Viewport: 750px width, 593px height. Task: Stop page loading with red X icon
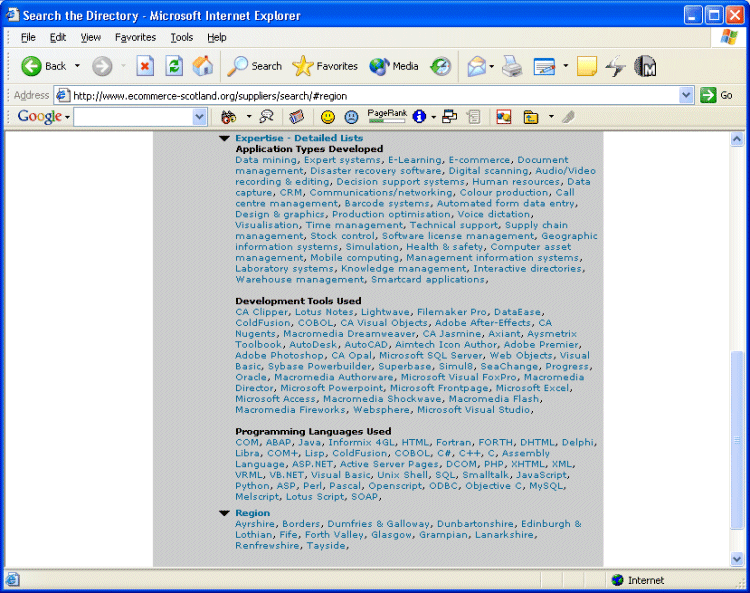(x=144, y=66)
